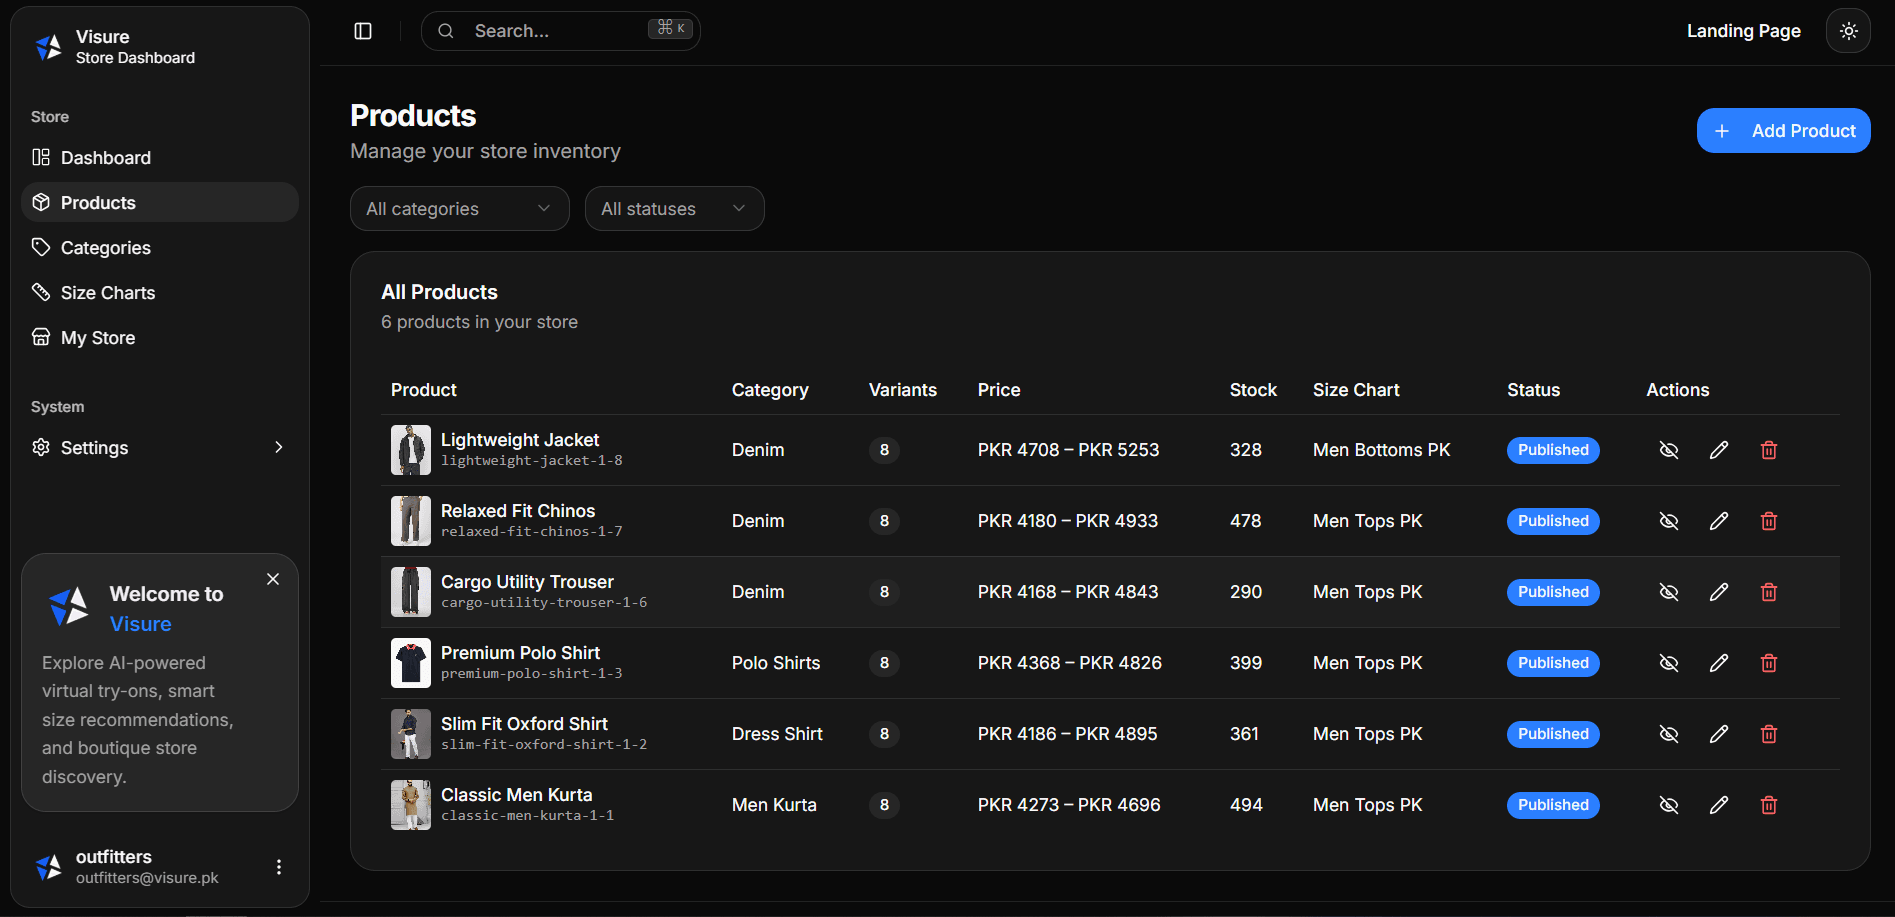The height and width of the screenshot is (917, 1895).
Task: Select the Categories tag icon
Action: click(x=41, y=247)
